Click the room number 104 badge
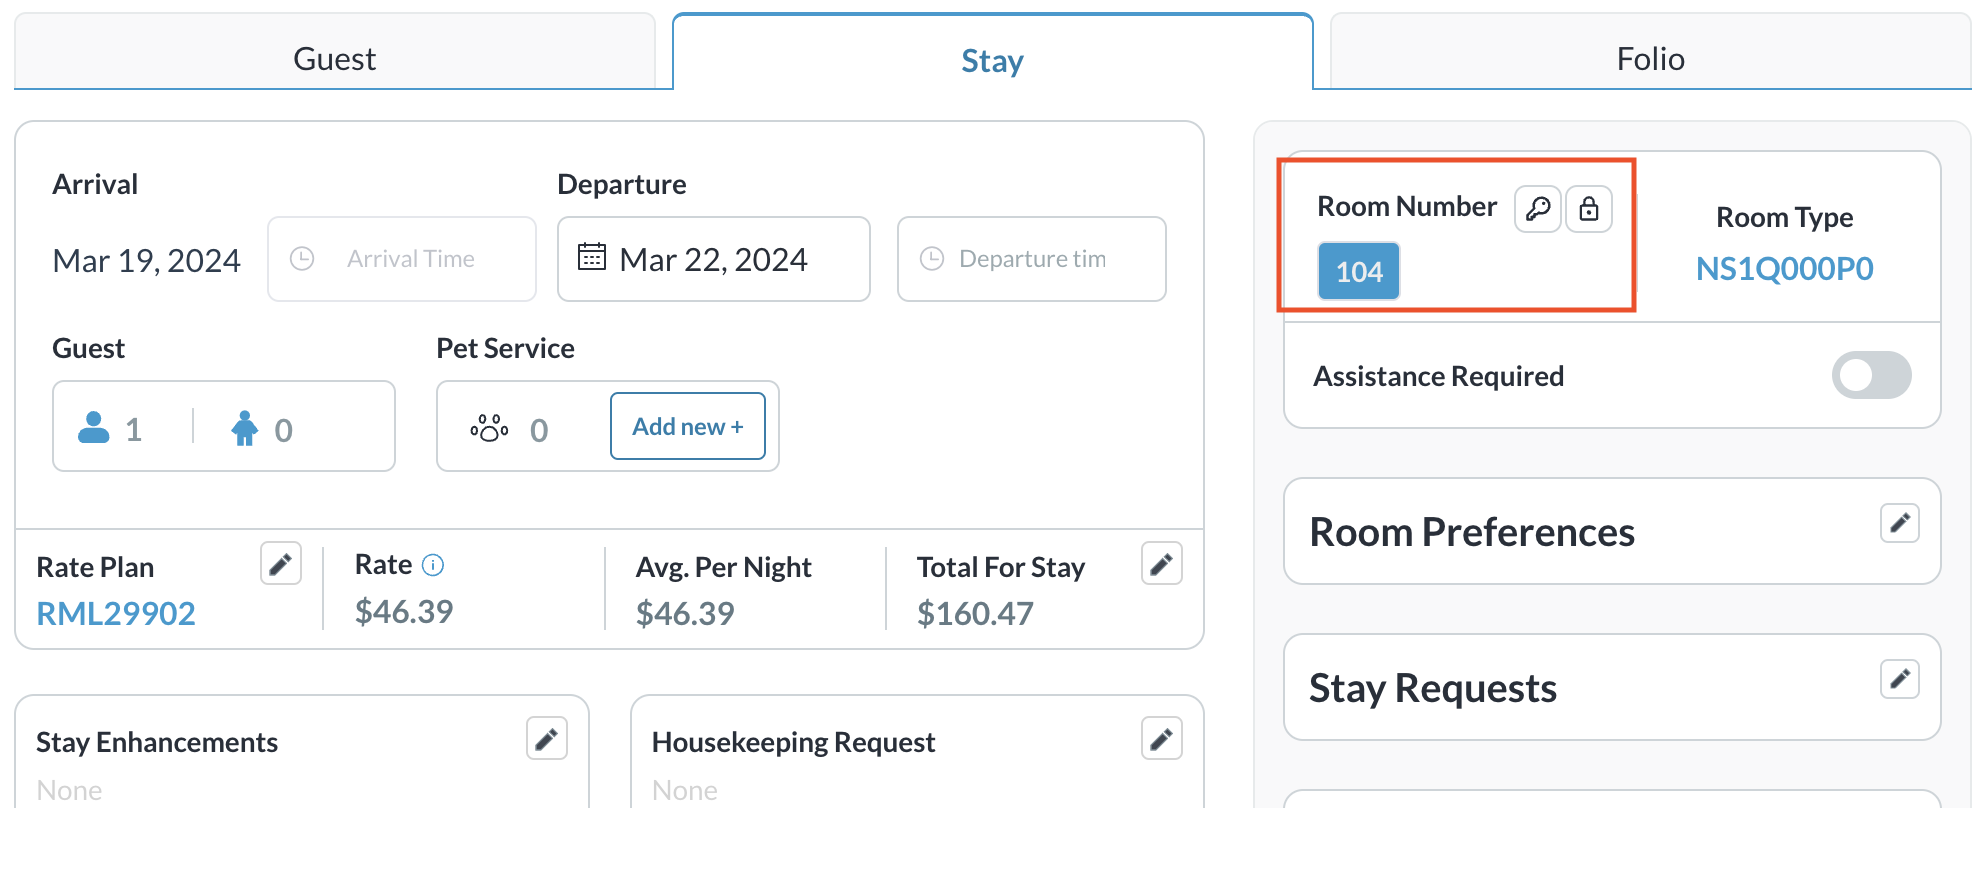Viewport: 1986px width, 886px height. point(1358,271)
